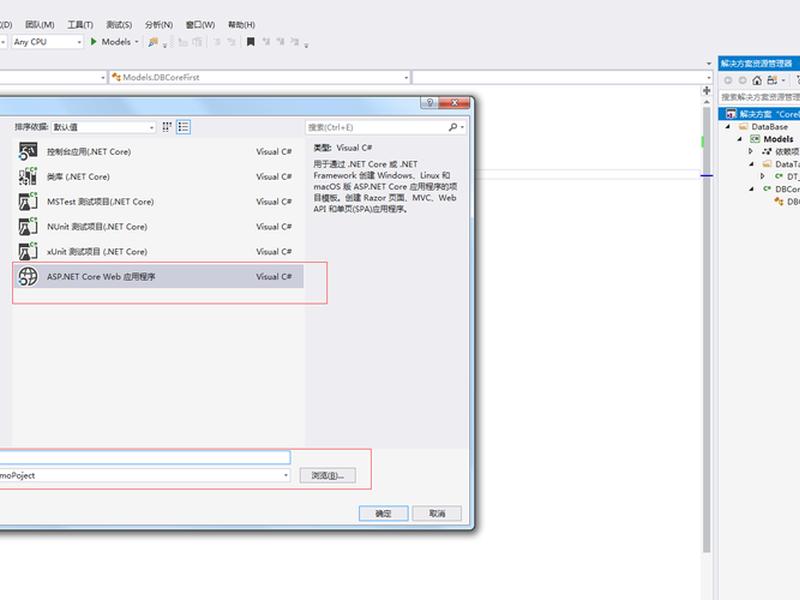
Task: Click Solution Explorer Forward arrow icon
Action: click(742, 80)
